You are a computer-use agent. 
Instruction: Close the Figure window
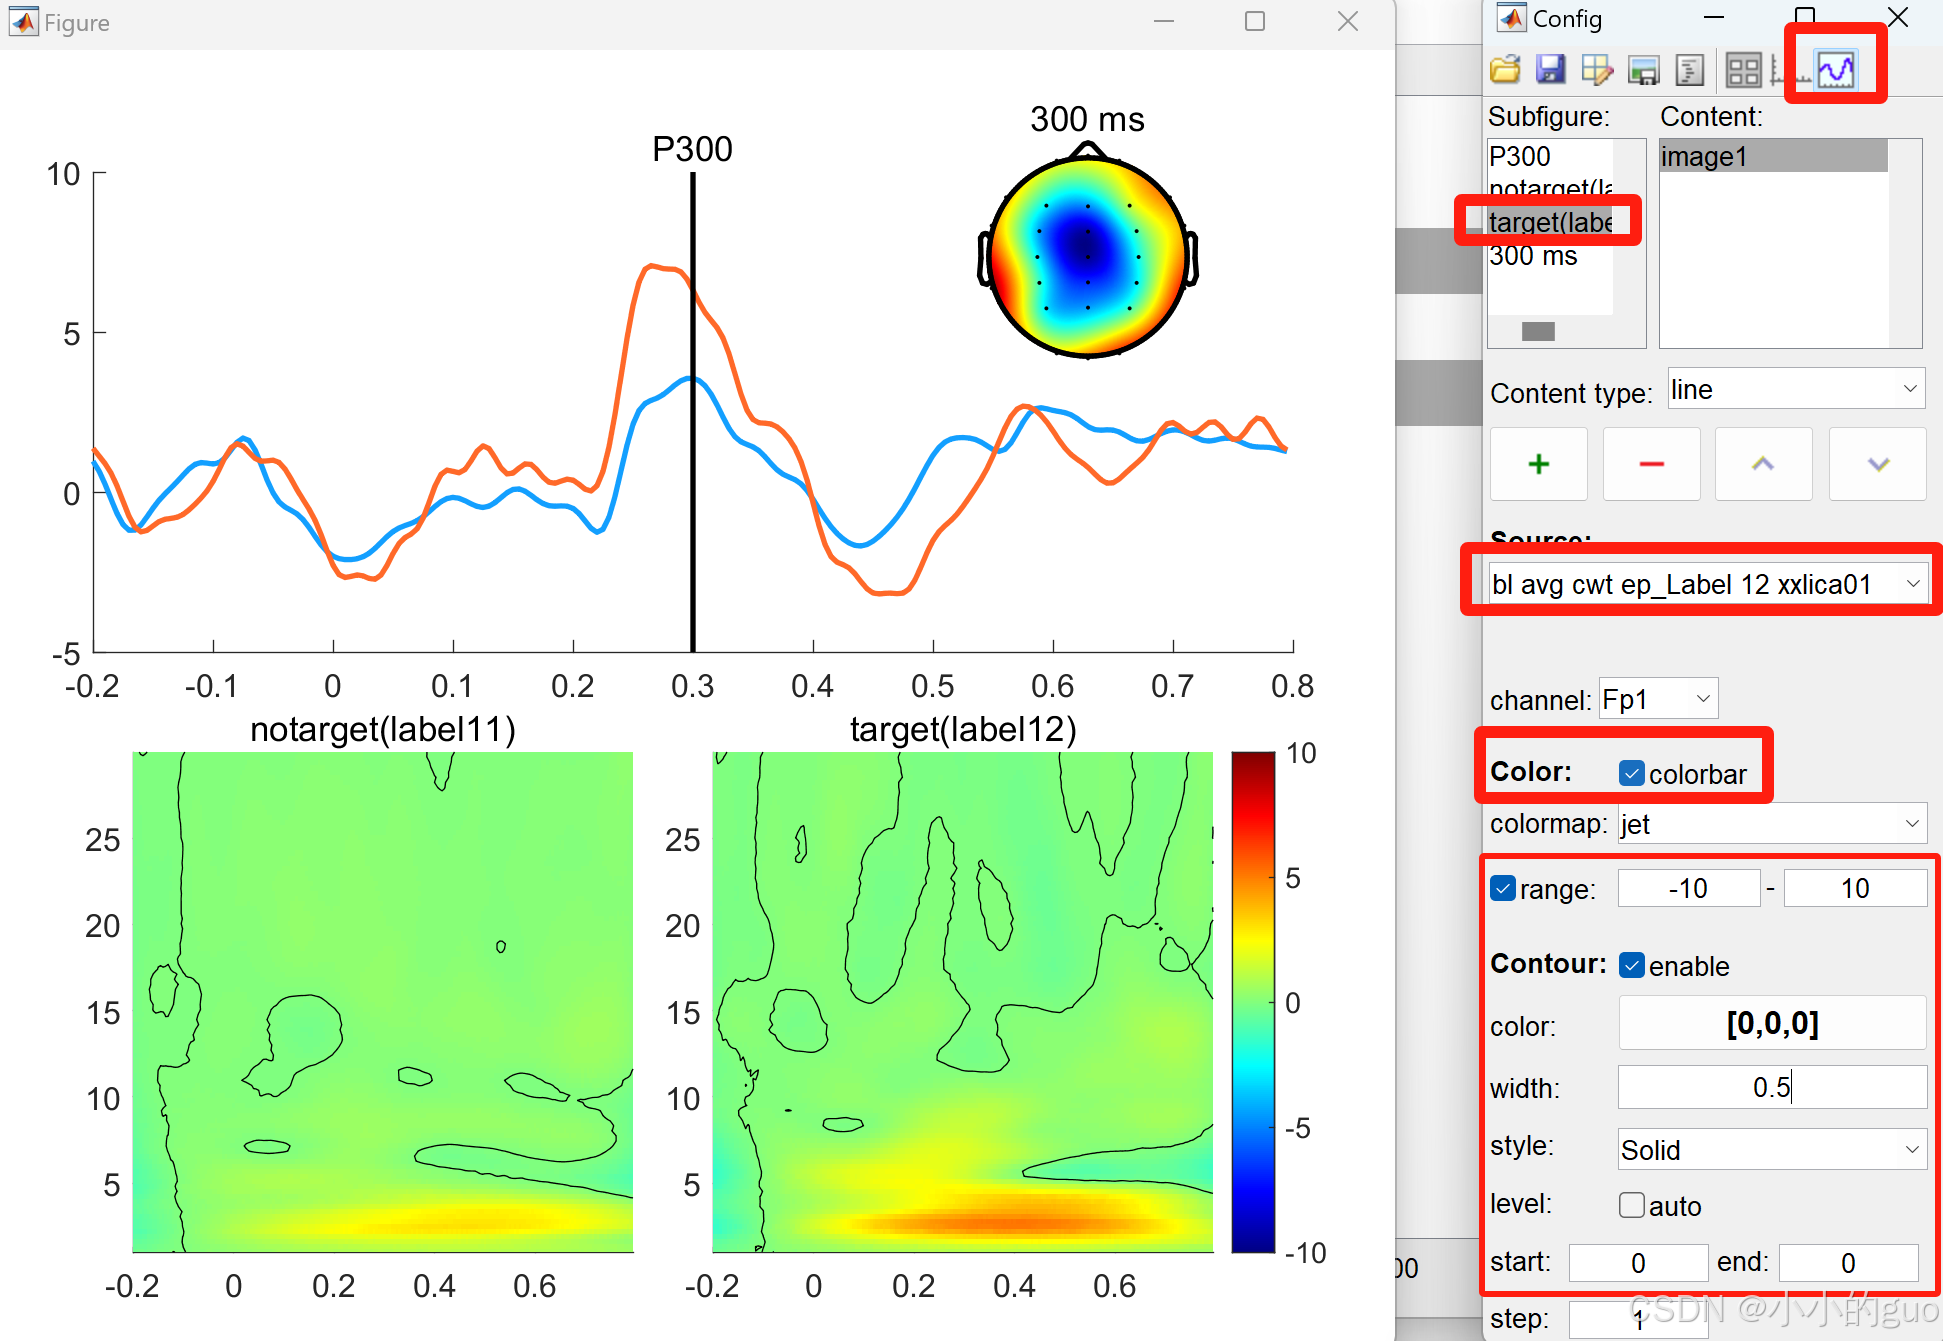click(x=1348, y=21)
